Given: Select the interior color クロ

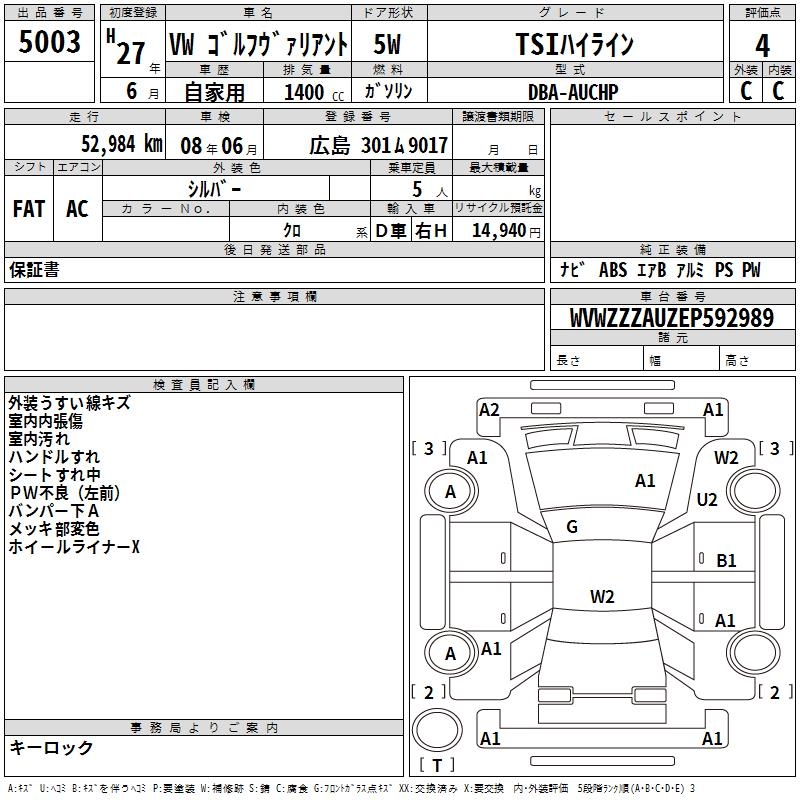Looking at the screenshot, I should click(x=292, y=231).
